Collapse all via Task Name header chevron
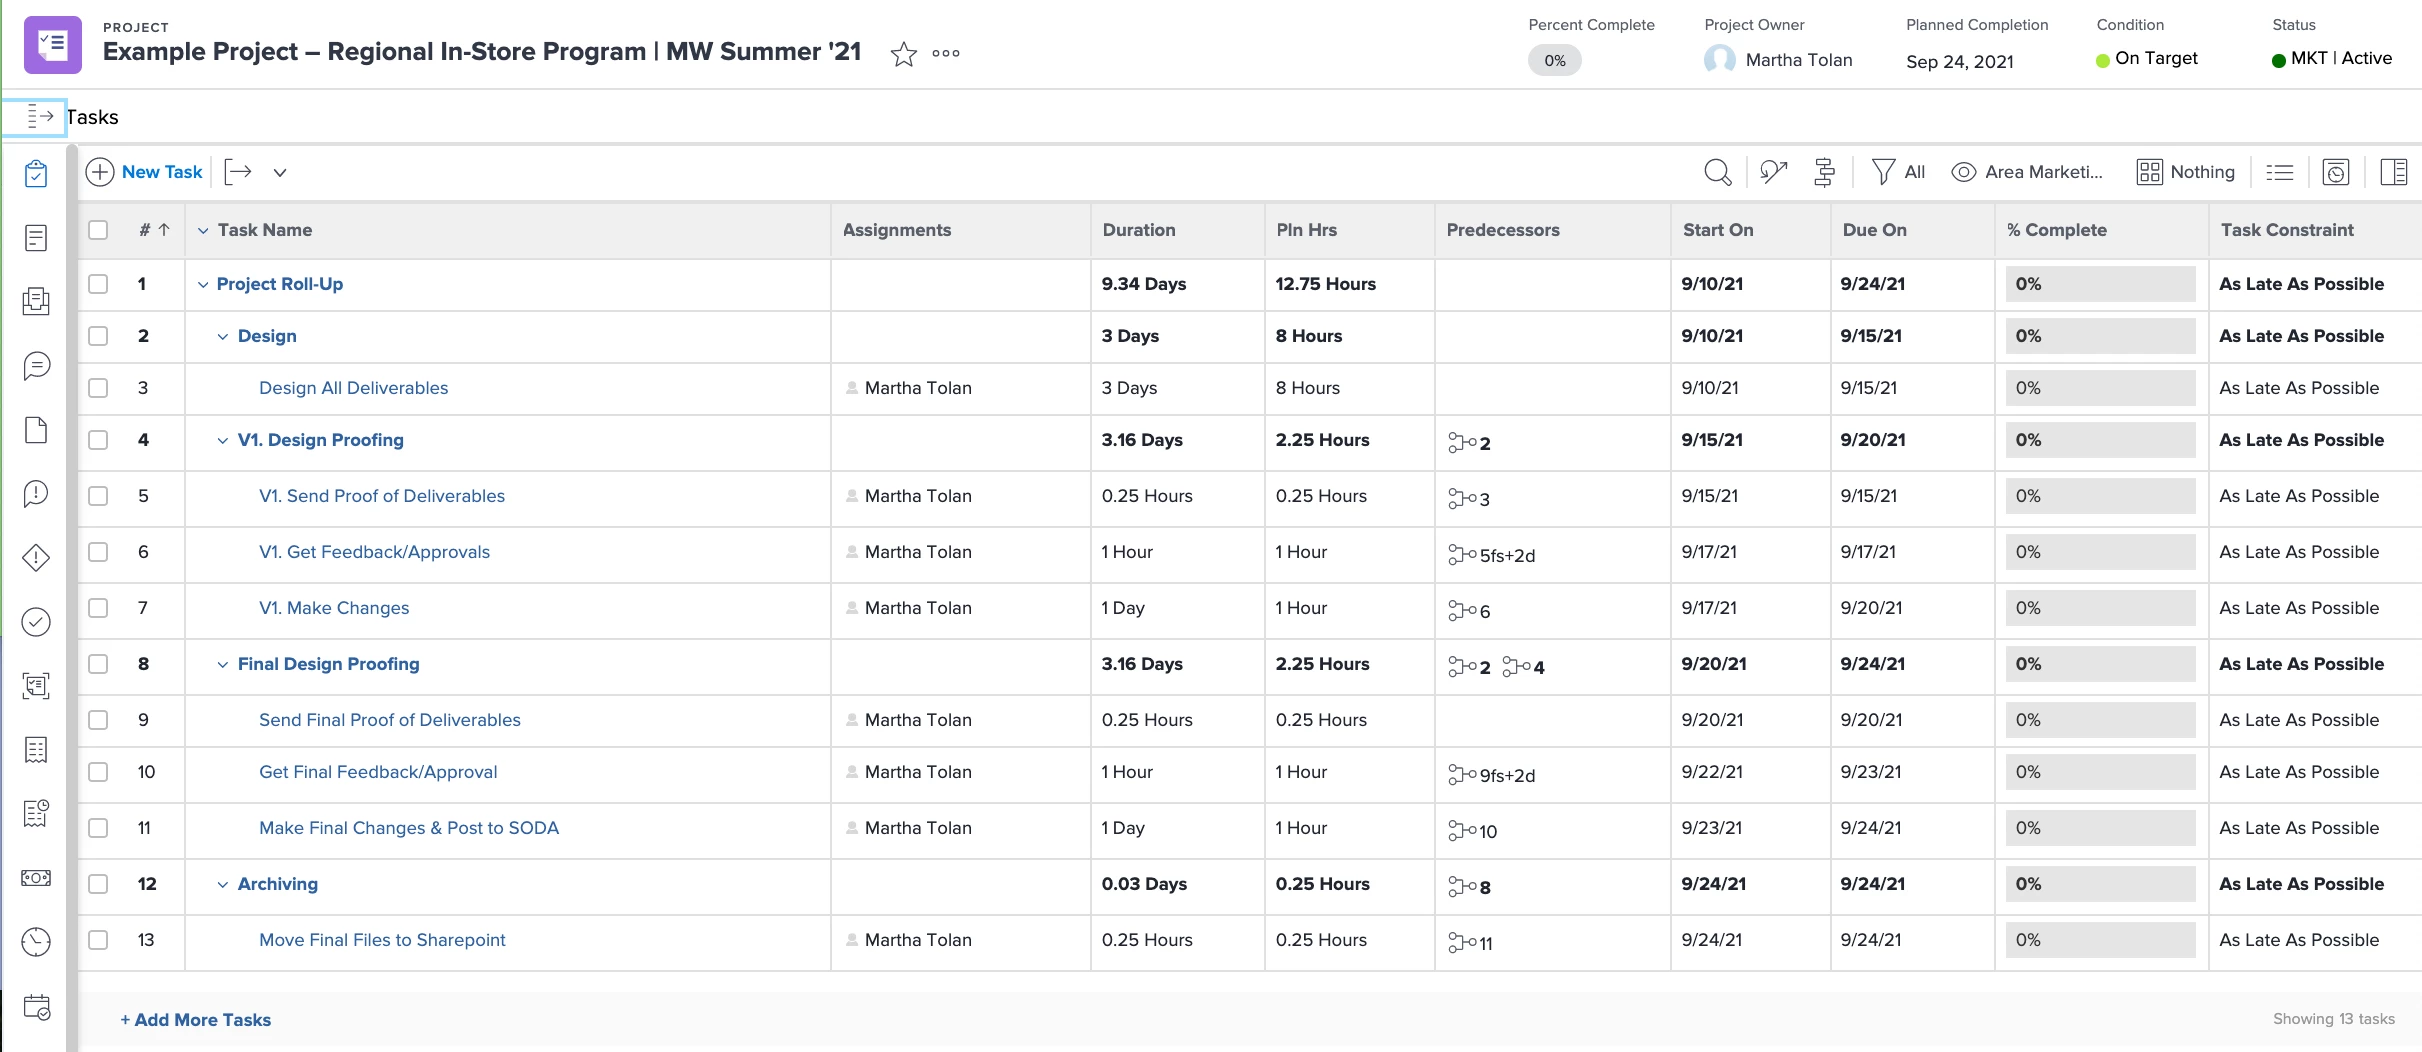2422x1052 pixels. coord(203,231)
